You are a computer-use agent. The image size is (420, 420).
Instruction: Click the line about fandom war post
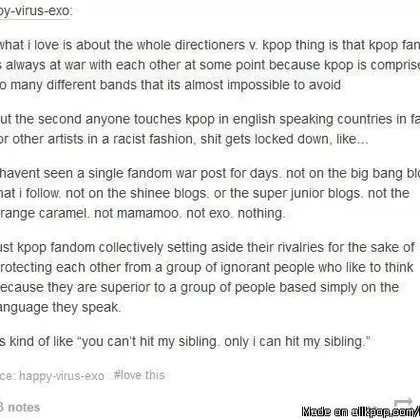tap(210, 173)
